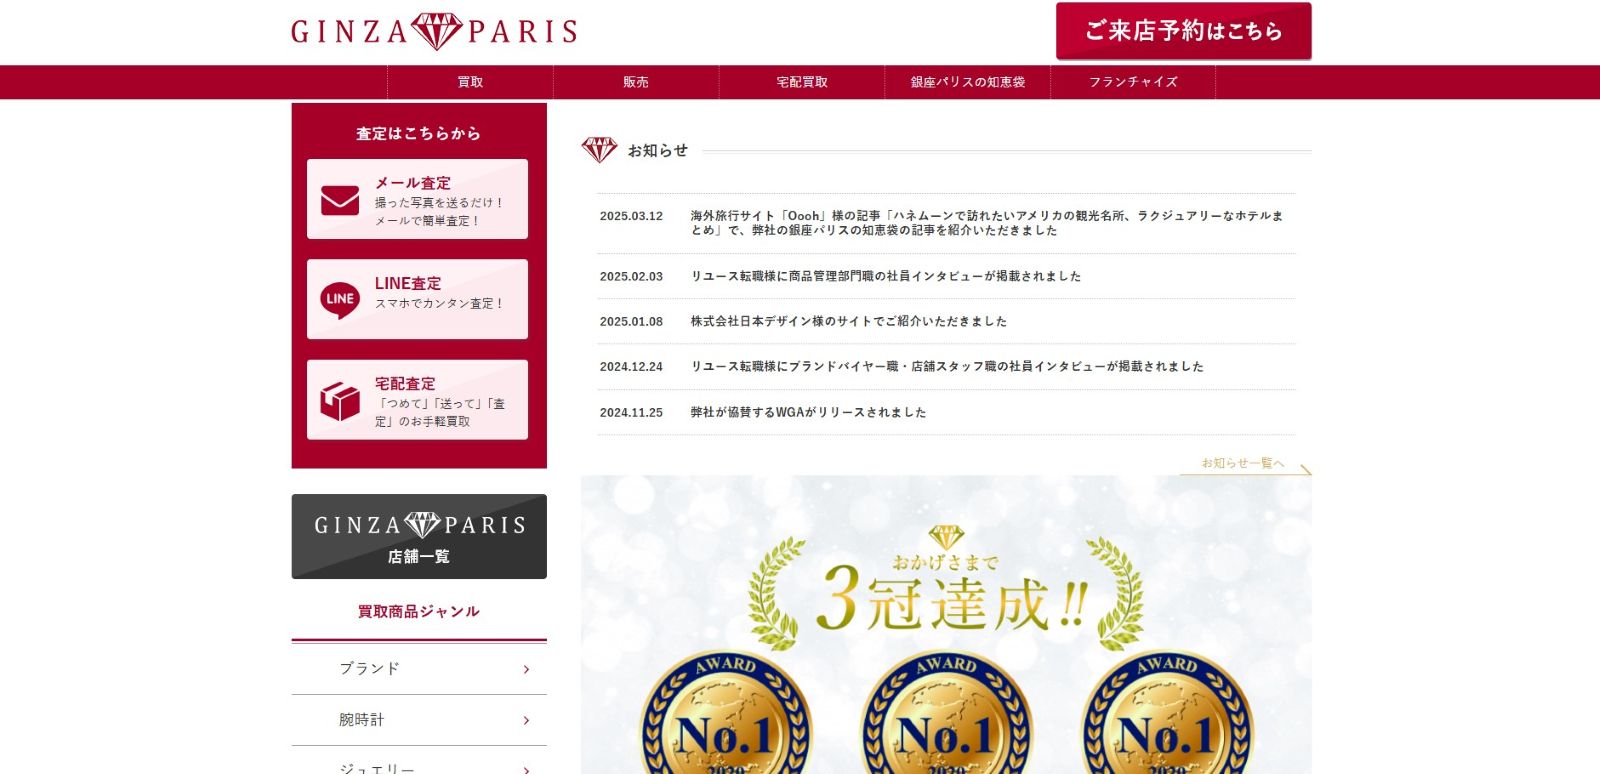
Task: Open the 宅配買取 menu item
Action: click(802, 82)
